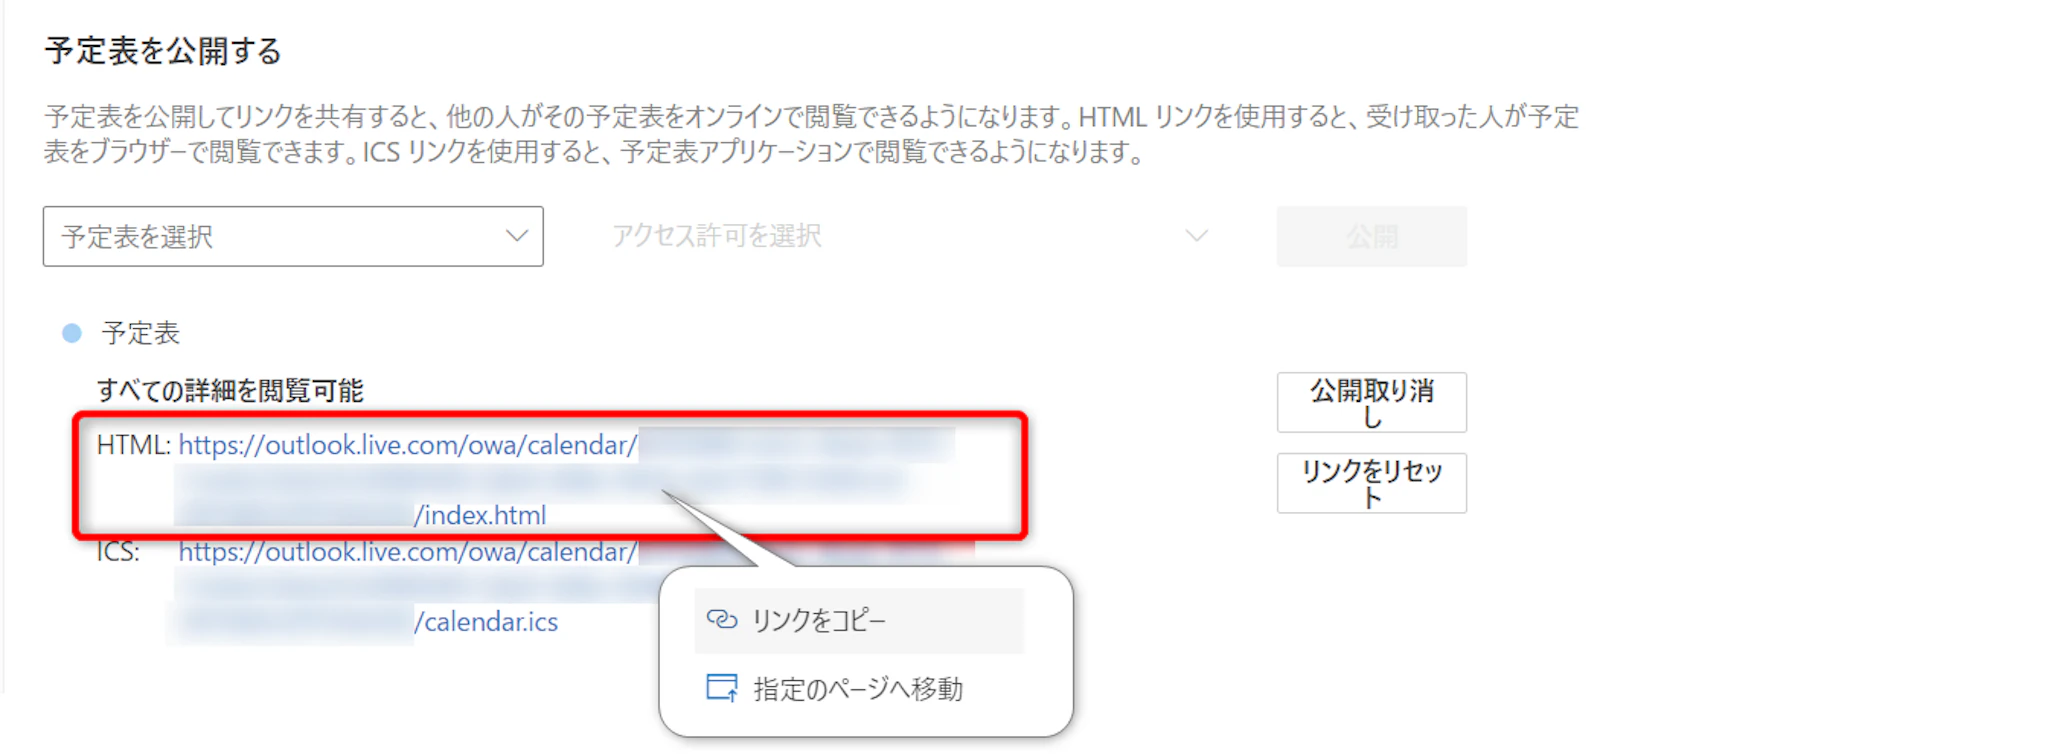This screenshot has width=2048, height=756.
Task: Click the /calendar.ics link ending
Action: pos(486,622)
